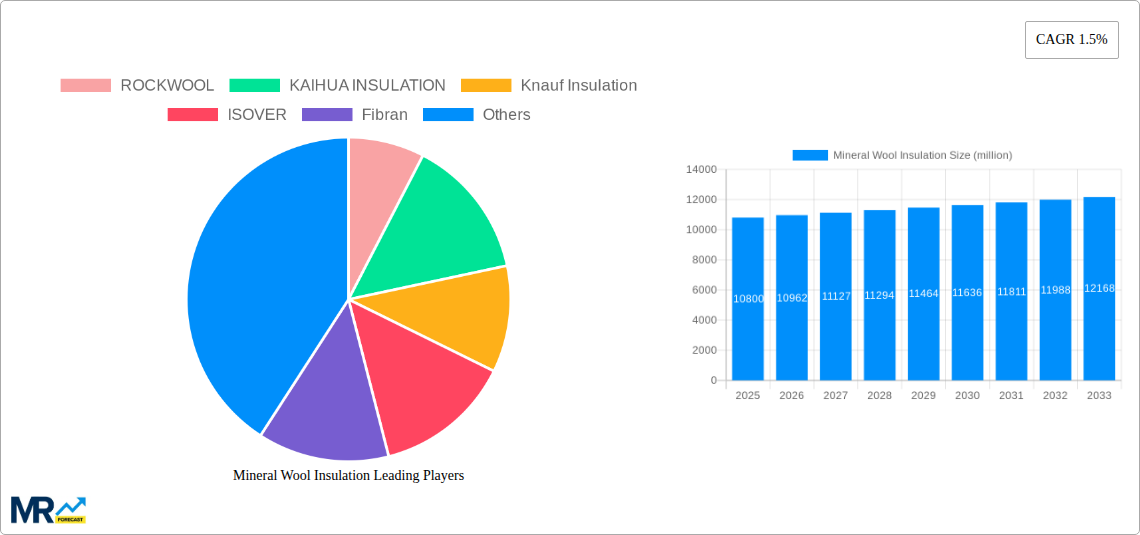Toggle the Others legend label
The image size is (1140, 535).
coord(507,114)
